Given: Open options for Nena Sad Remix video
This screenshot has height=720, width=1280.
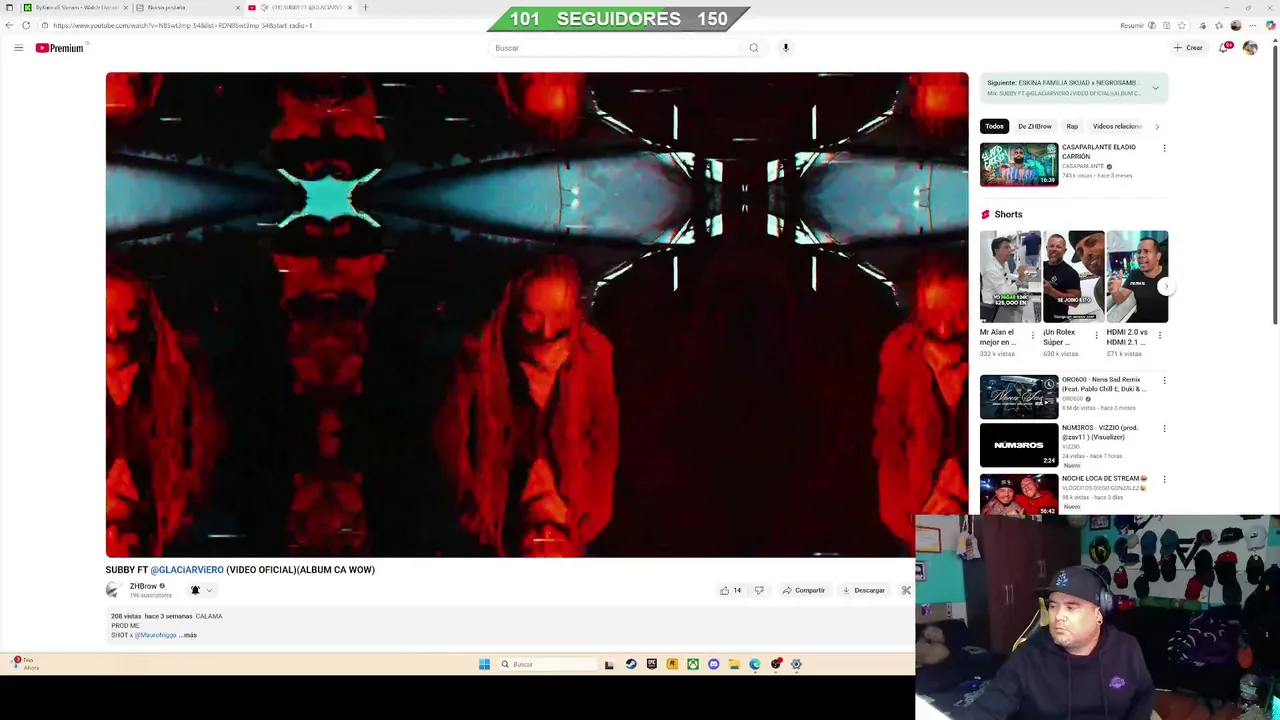Looking at the screenshot, I should pos(1164,381).
